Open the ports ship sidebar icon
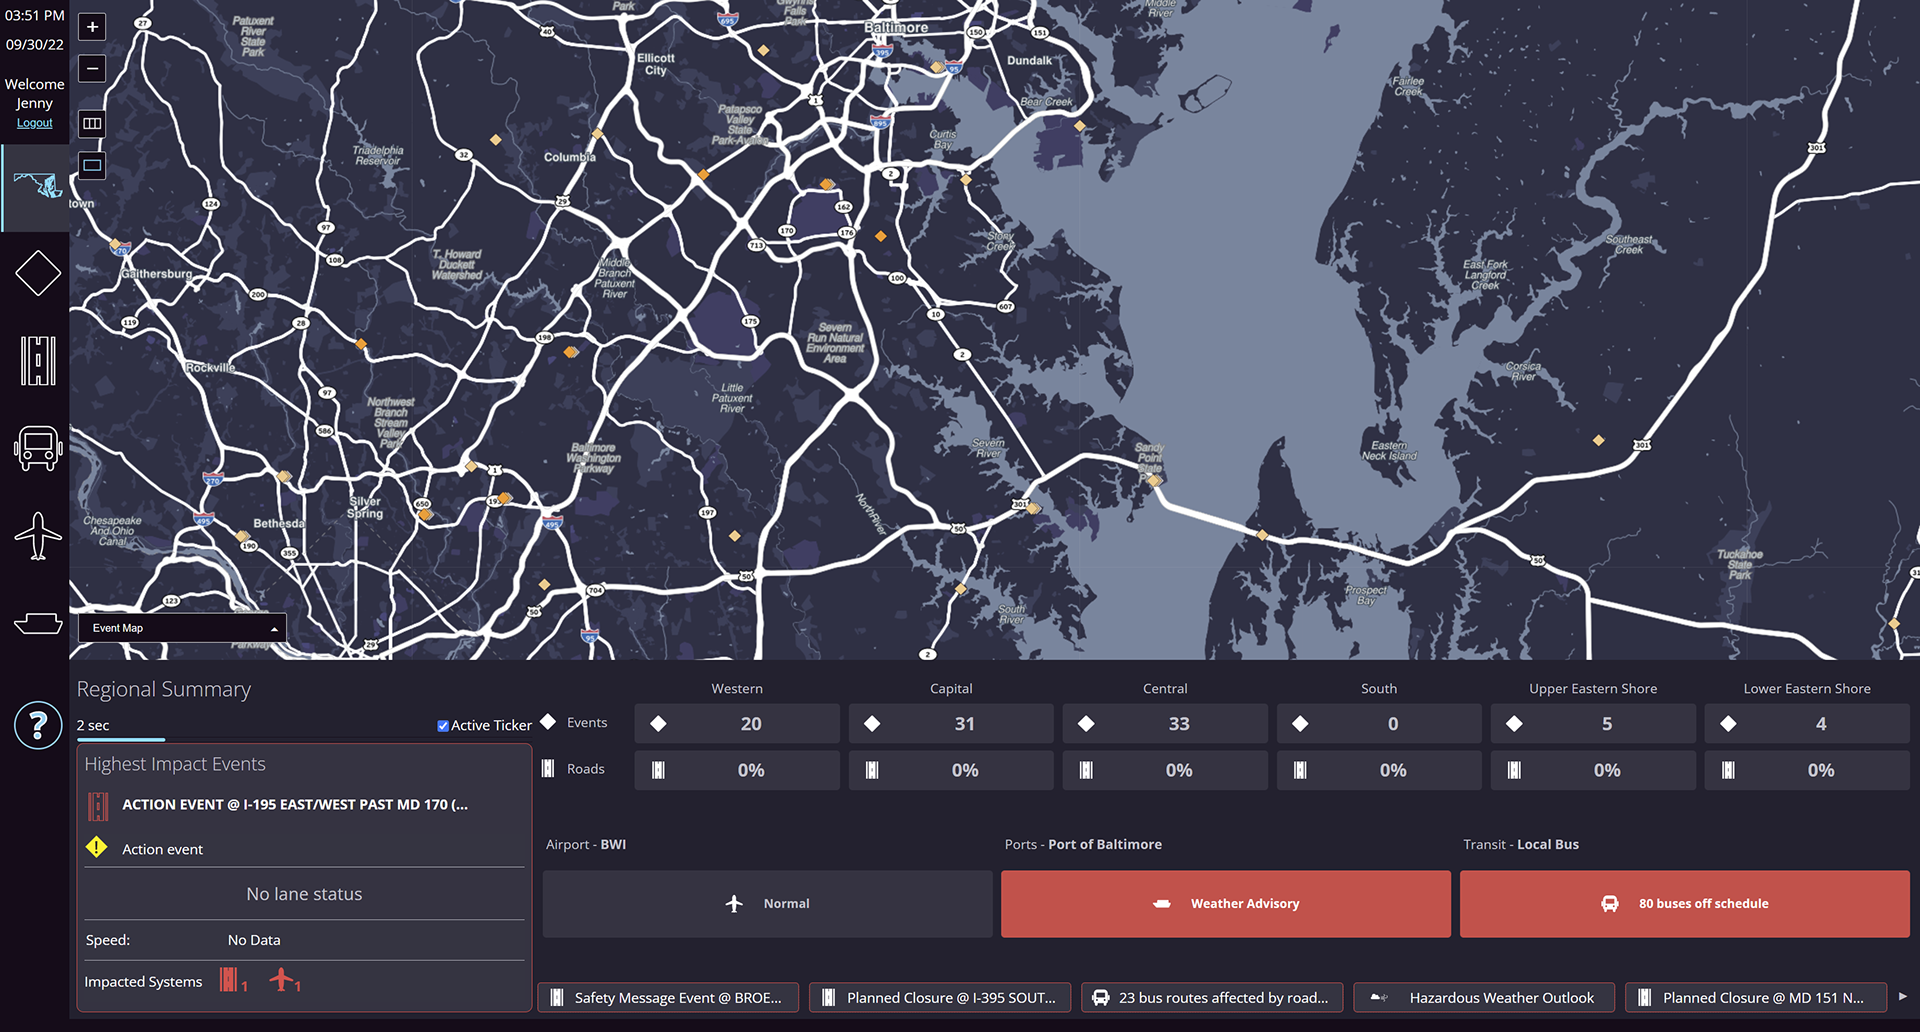This screenshot has width=1920, height=1032. pos(38,623)
